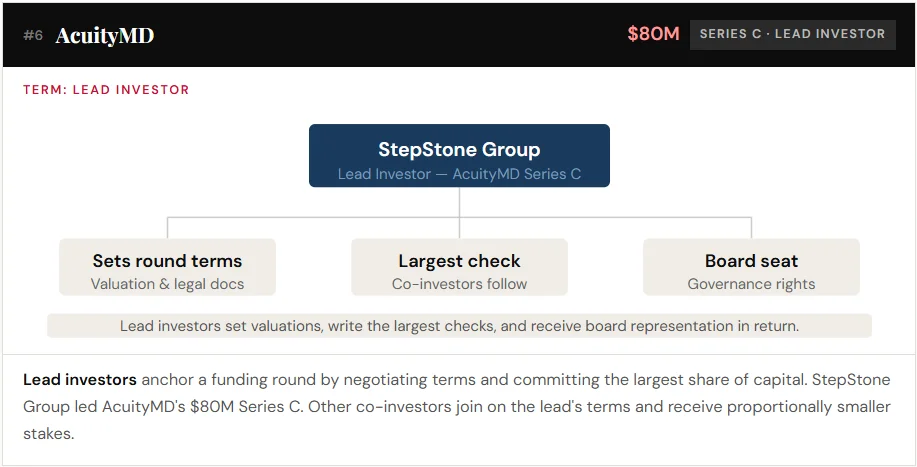
Task: Click the #6 rank number
Action: click(x=33, y=36)
